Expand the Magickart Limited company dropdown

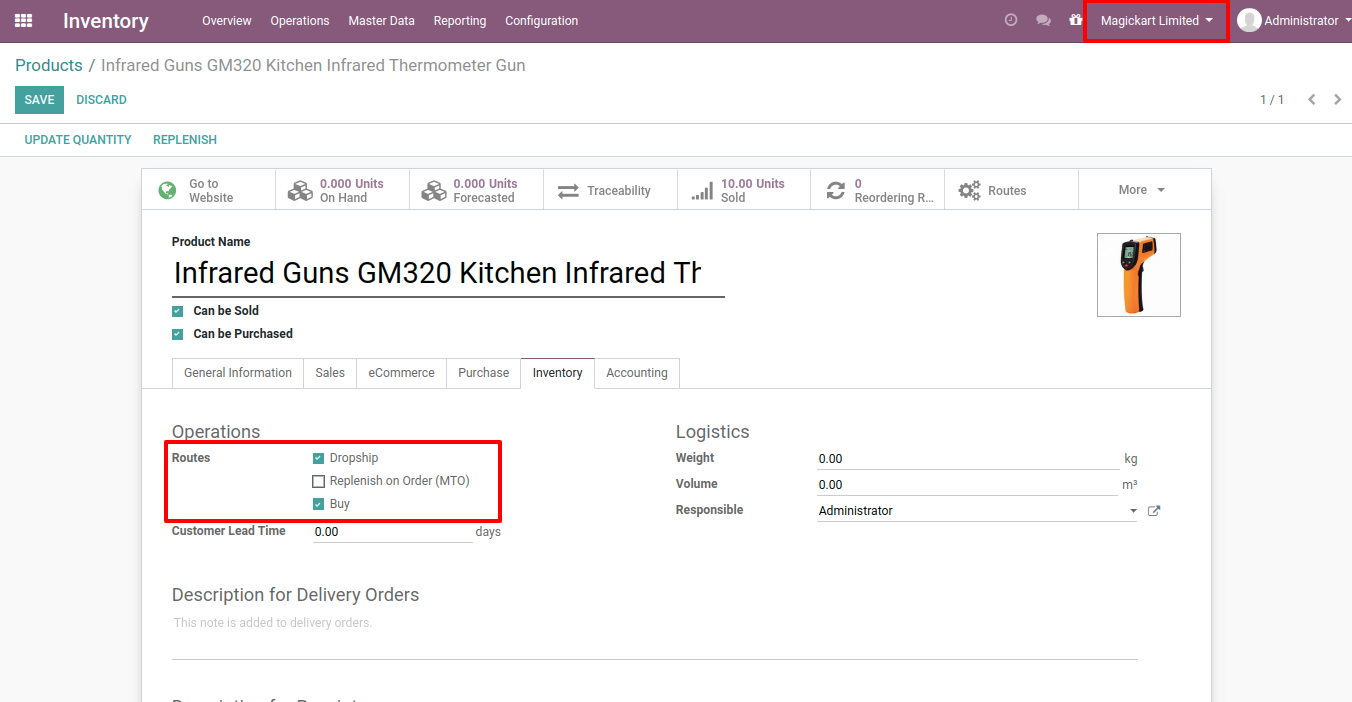tap(1156, 21)
